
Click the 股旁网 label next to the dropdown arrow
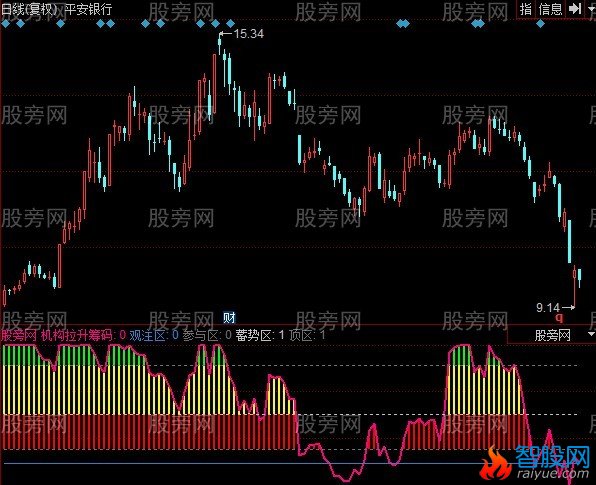tap(553, 335)
